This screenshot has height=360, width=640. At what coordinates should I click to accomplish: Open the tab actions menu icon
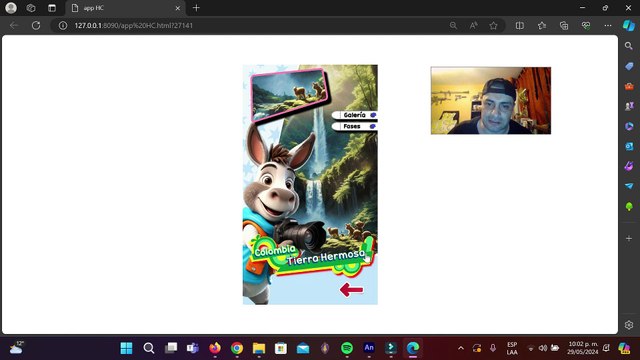point(51,8)
